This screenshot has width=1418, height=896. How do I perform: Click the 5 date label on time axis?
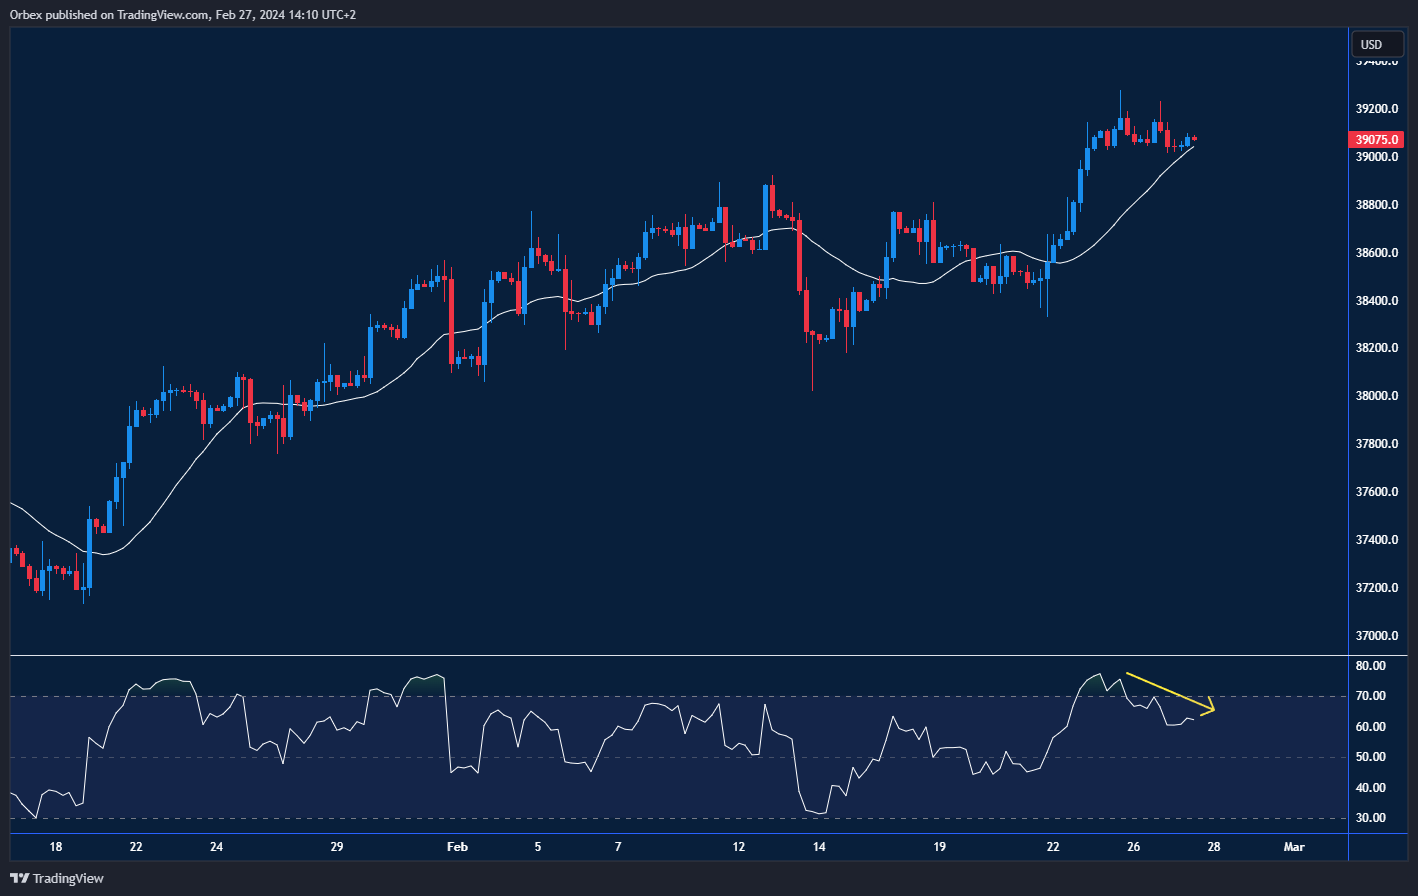point(538,847)
